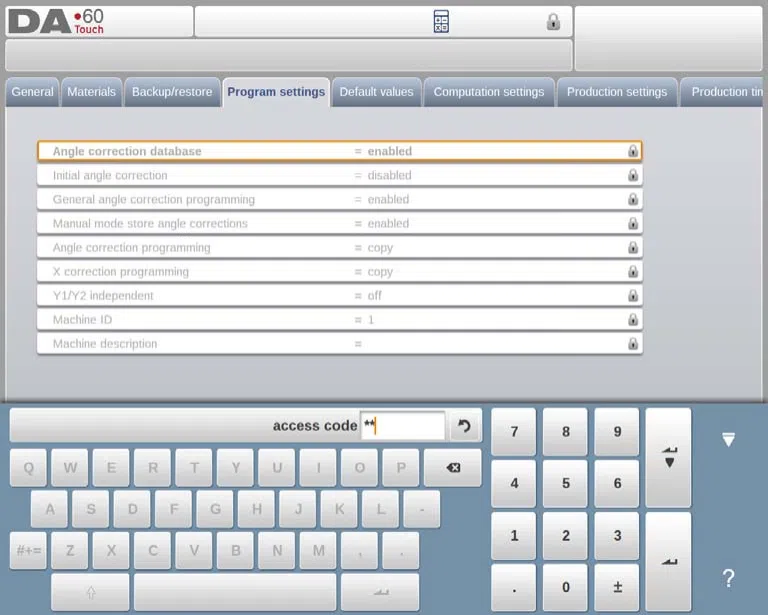Tap the #+= symbols key
This screenshot has width=768, height=615.
point(28,551)
